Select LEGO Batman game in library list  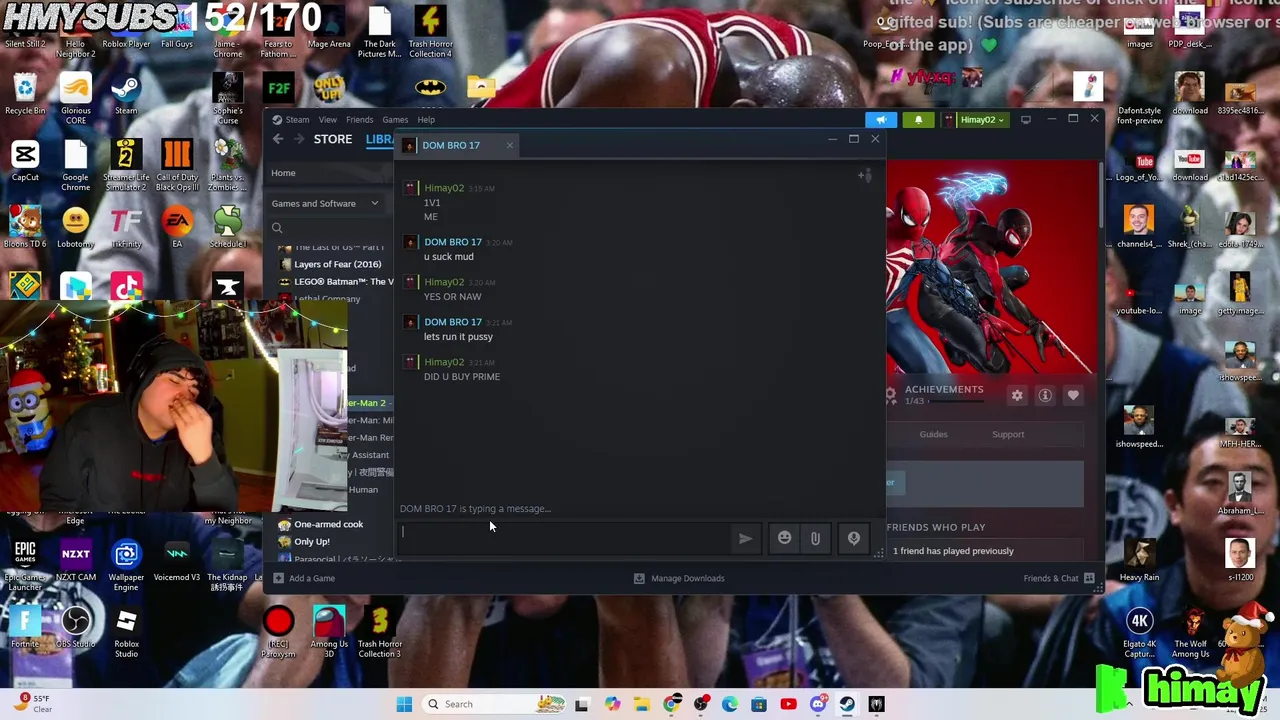[x=336, y=281]
